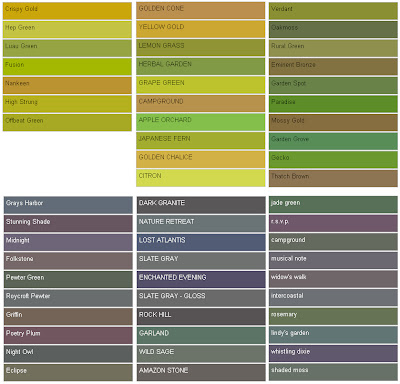Choose the whistling dixie swatch
The image size is (400, 384).
(333, 354)
